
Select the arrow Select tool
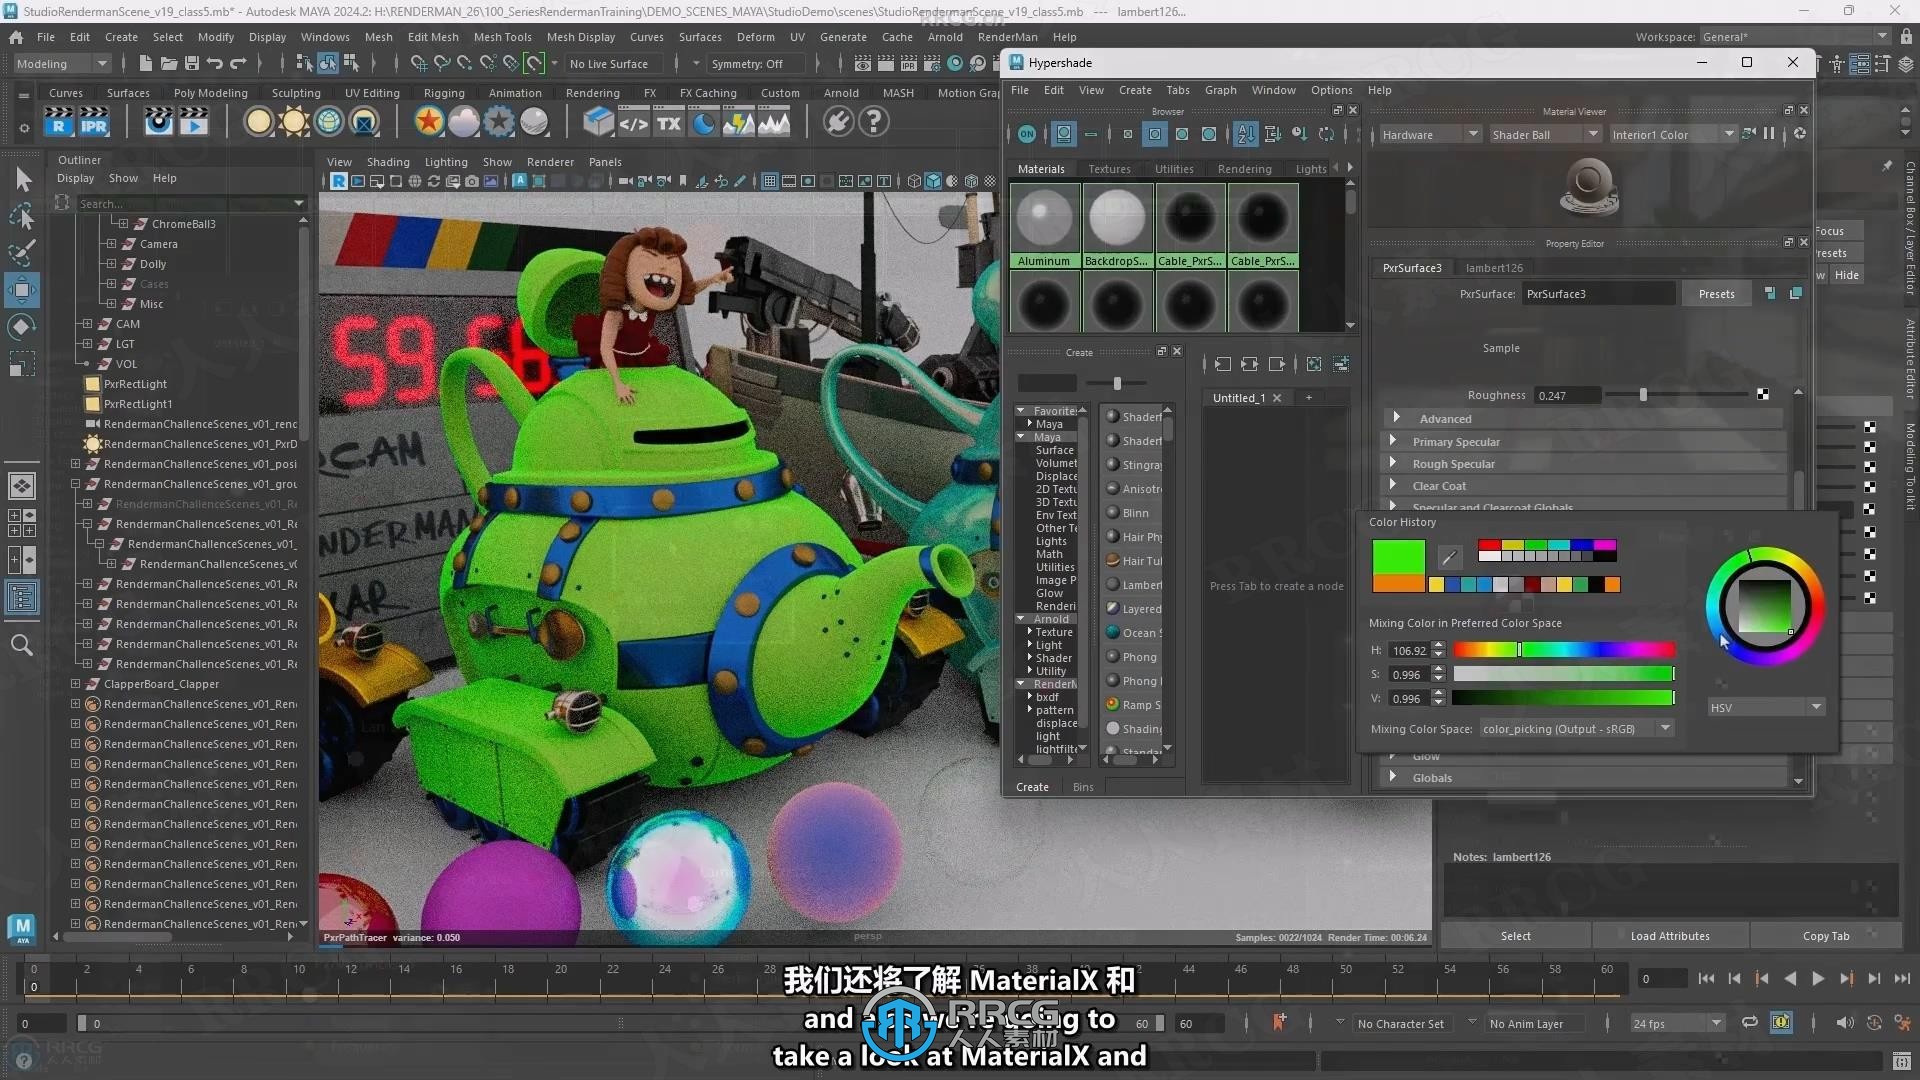[x=22, y=179]
